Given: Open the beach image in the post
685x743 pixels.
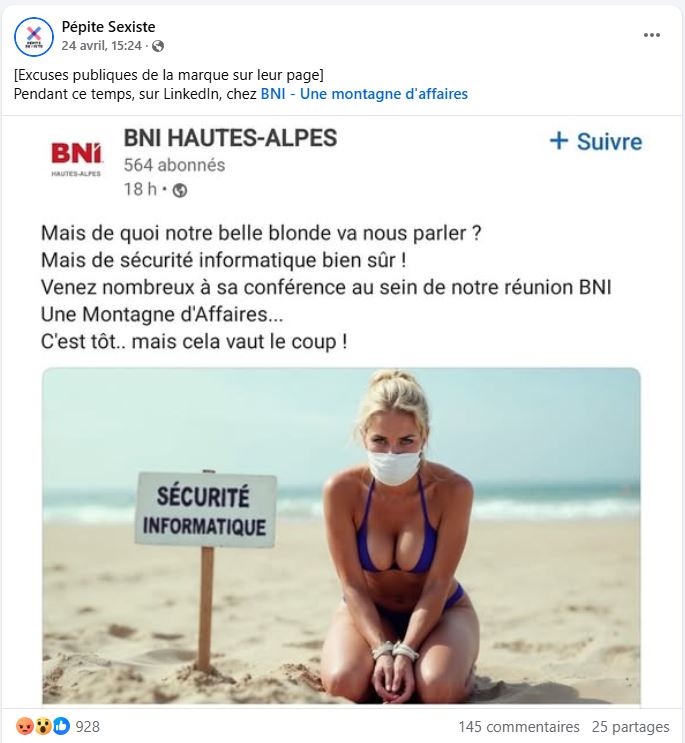Looking at the screenshot, I should click(x=342, y=536).
